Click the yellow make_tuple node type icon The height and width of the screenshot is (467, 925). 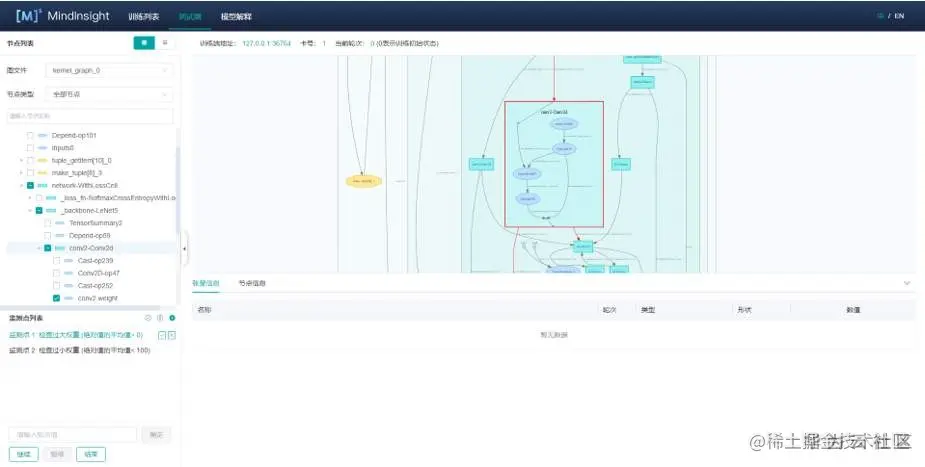click(42, 173)
